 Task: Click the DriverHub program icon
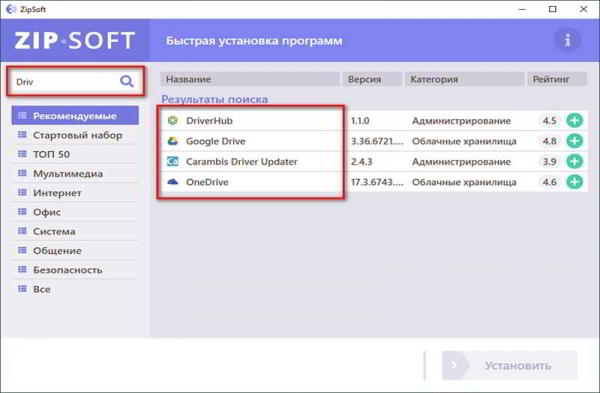click(x=173, y=121)
